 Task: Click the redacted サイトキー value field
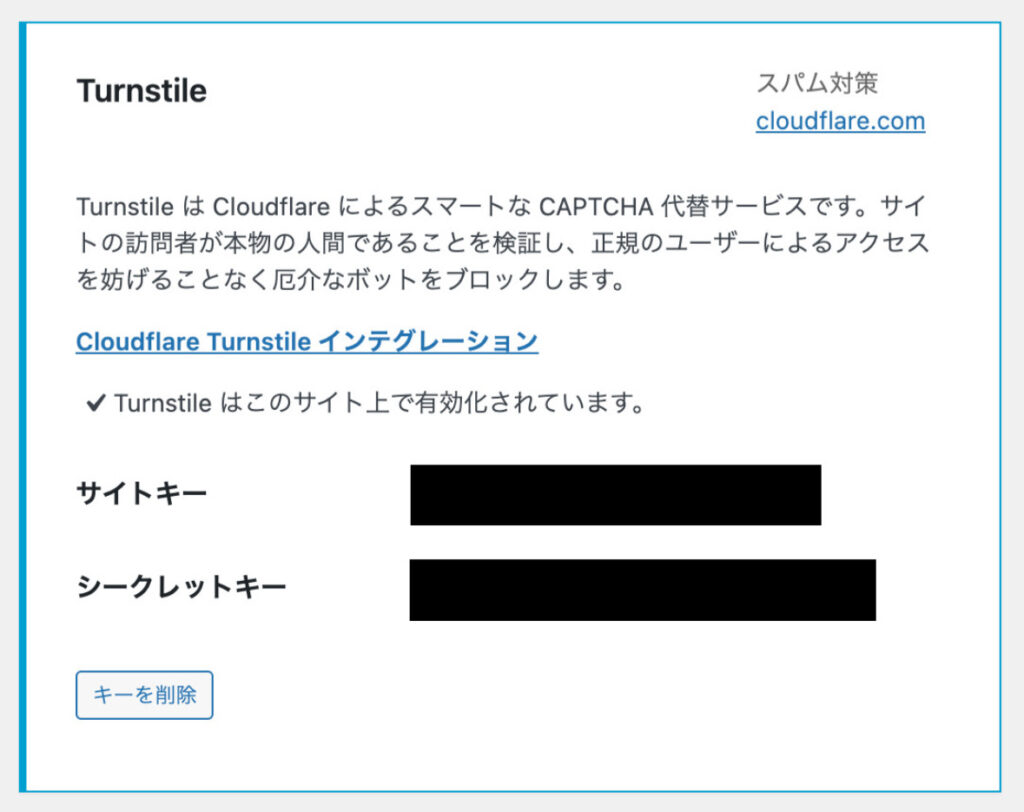coord(615,494)
